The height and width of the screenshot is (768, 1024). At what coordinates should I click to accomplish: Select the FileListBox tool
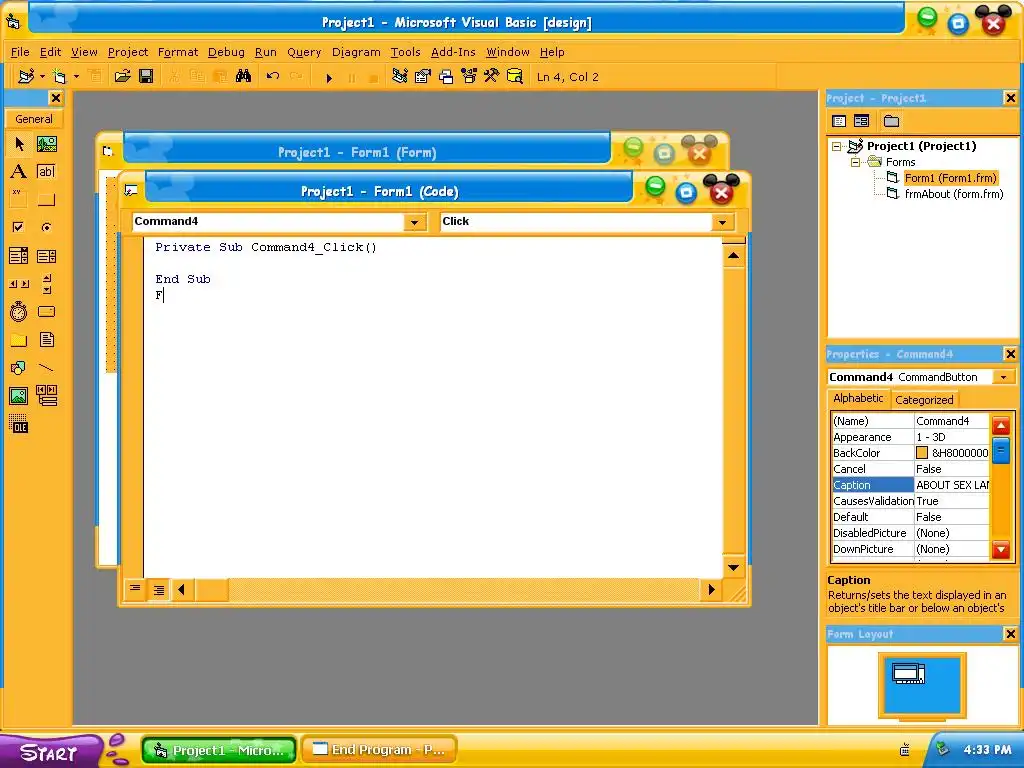click(46, 340)
